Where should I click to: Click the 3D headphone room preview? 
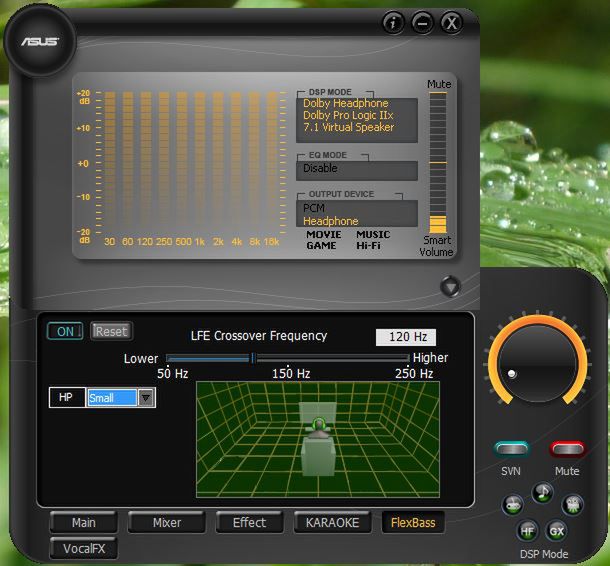click(x=318, y=440)
